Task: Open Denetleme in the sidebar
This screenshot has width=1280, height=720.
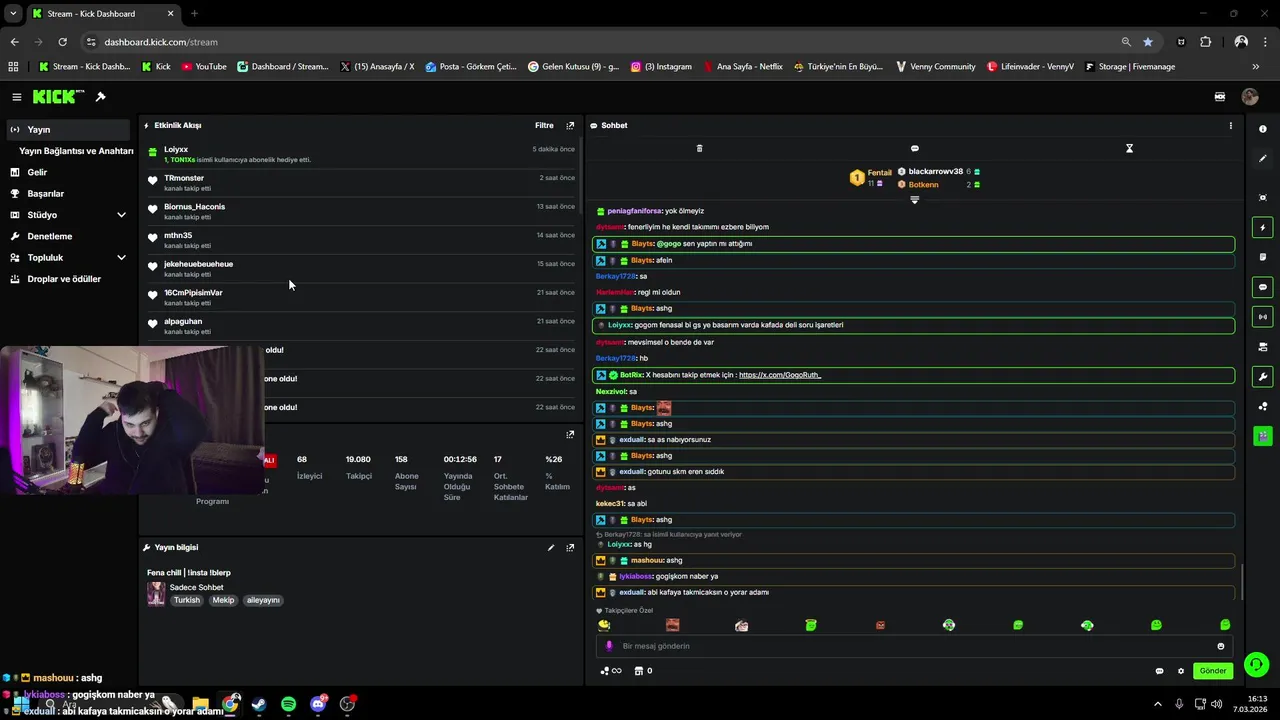Action: [x=68, y=236]
